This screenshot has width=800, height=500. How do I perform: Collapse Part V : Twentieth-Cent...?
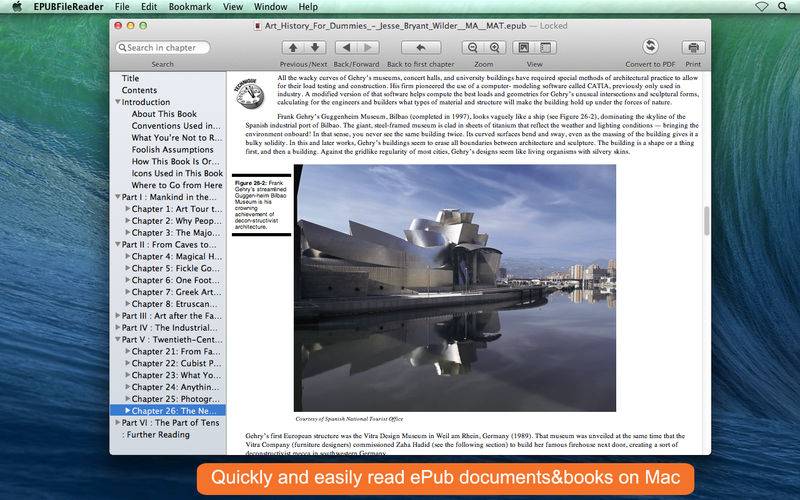[x=117, y=339]
